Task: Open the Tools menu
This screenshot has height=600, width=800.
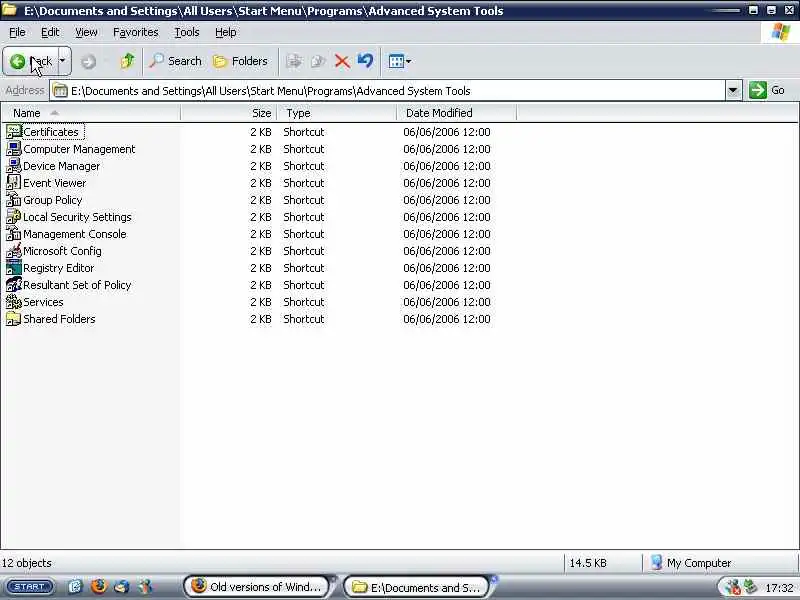Action: tap(187, 32)
